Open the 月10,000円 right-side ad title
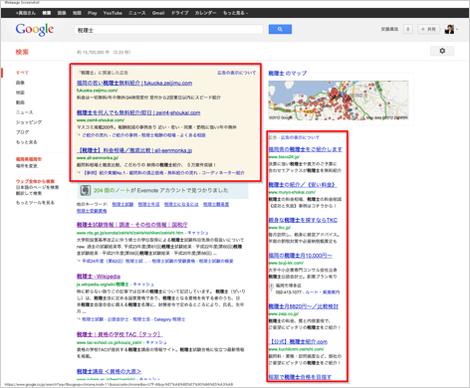 click(x=300, y=255)
